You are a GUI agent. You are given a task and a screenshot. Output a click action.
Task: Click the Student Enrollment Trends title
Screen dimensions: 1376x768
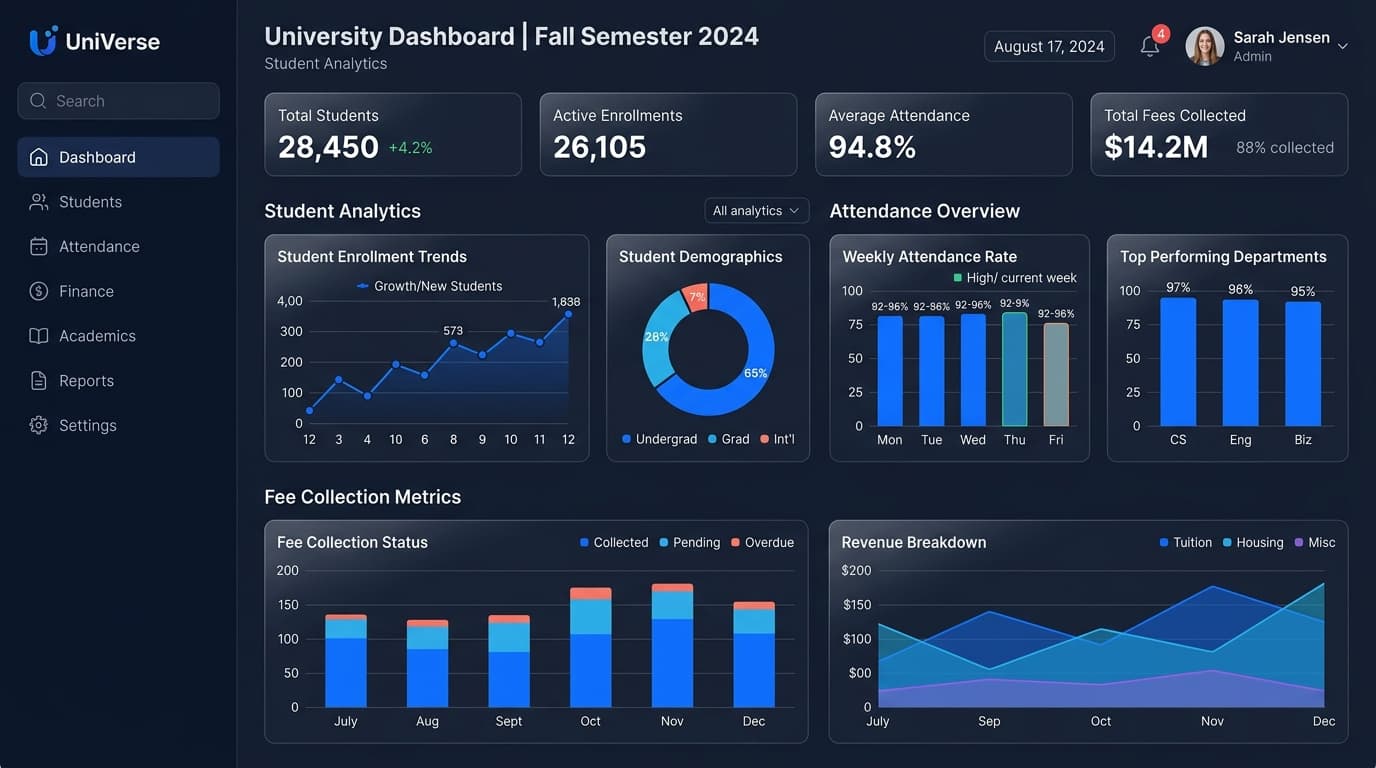coord(372,257)
